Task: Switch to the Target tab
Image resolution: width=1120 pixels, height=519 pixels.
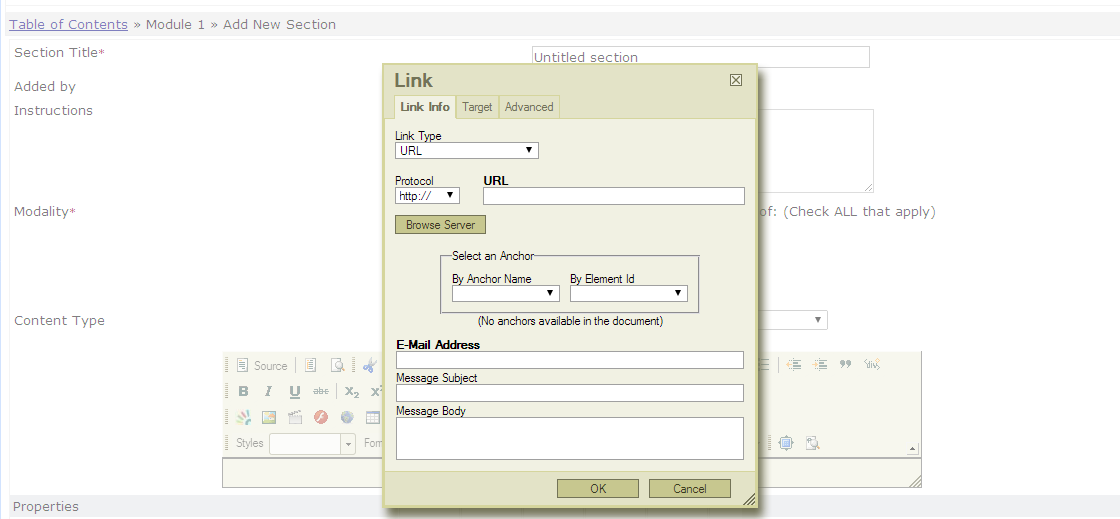Action: 477,107
